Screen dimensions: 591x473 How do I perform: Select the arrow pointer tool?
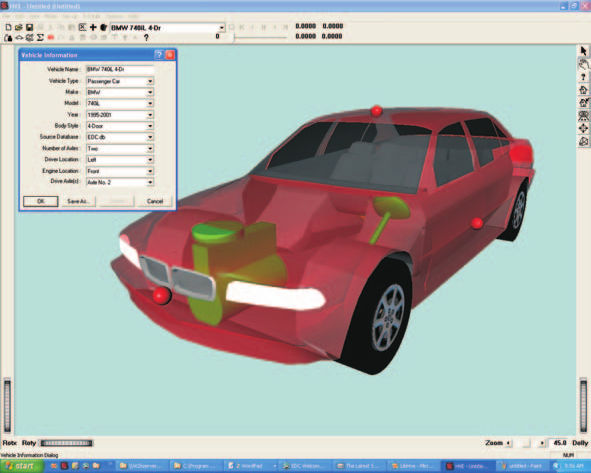pos(583,51)
